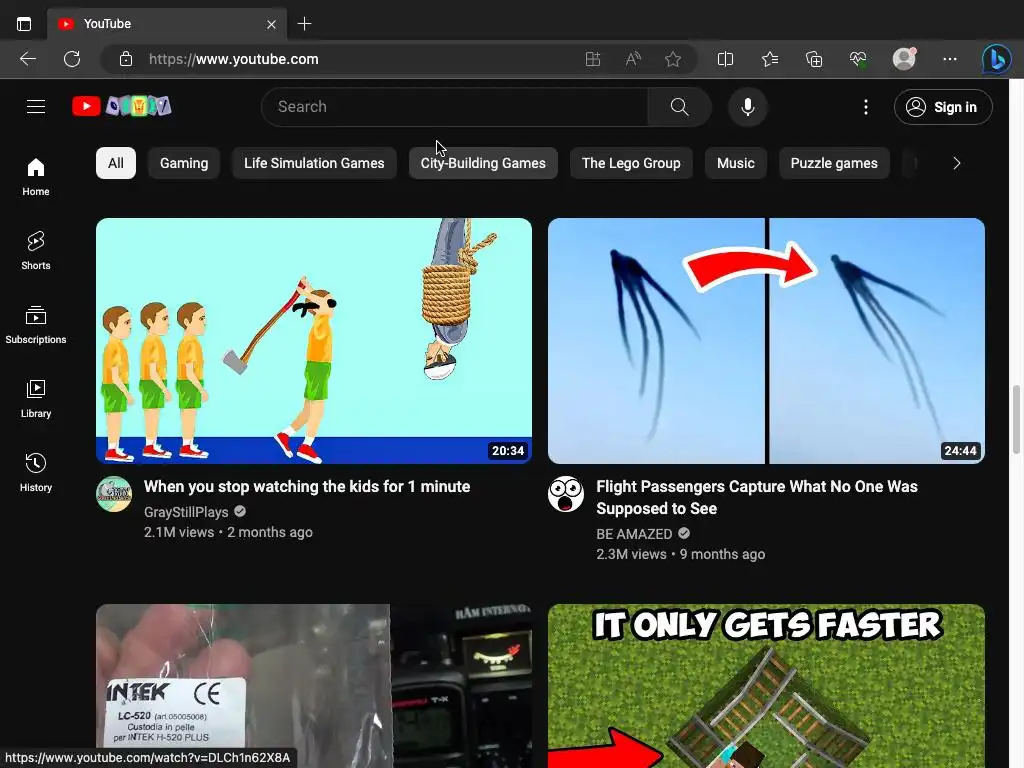The image size is (1024, 768).
Task: Select the All filter chip
Action: (x=116, y=163)
